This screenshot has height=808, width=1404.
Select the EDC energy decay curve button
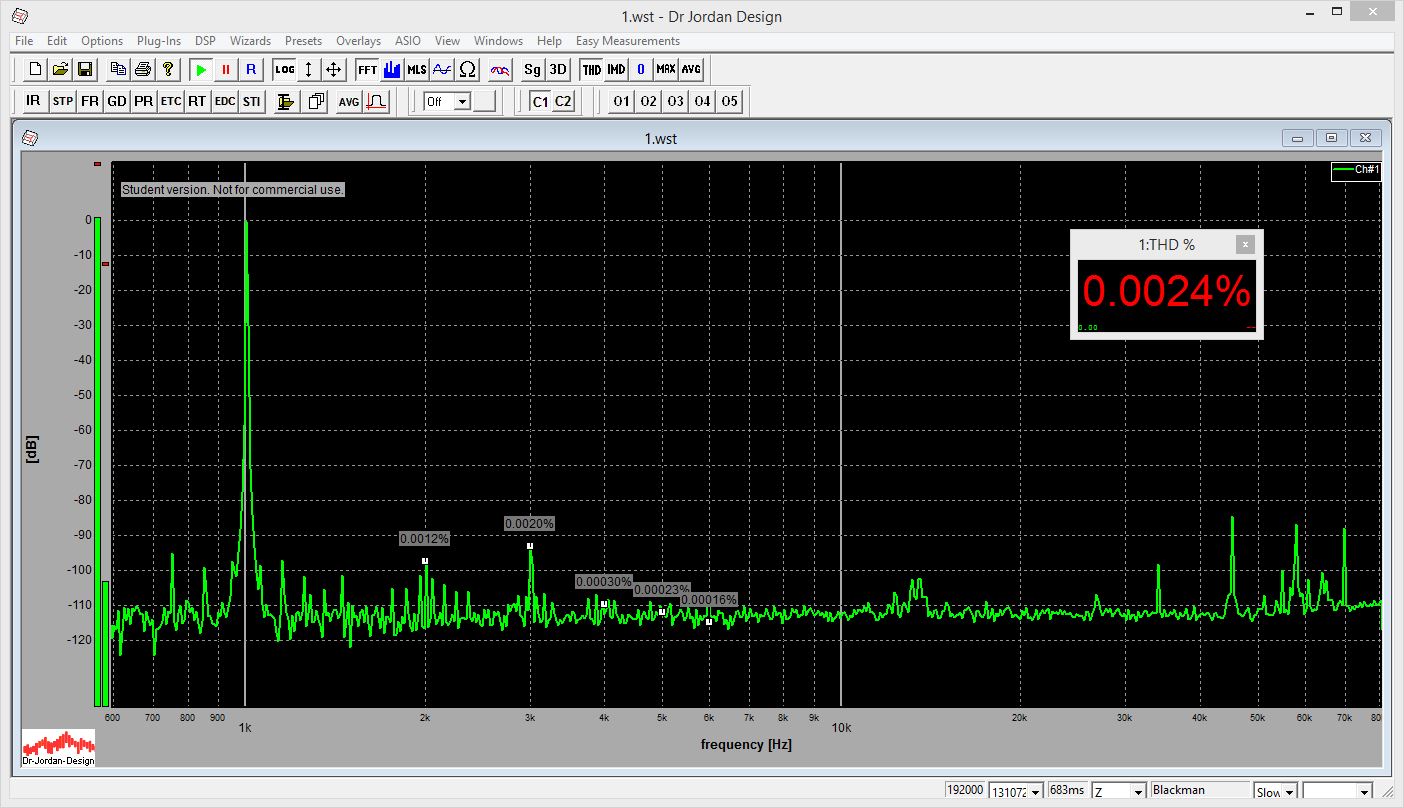pos(225,101)
